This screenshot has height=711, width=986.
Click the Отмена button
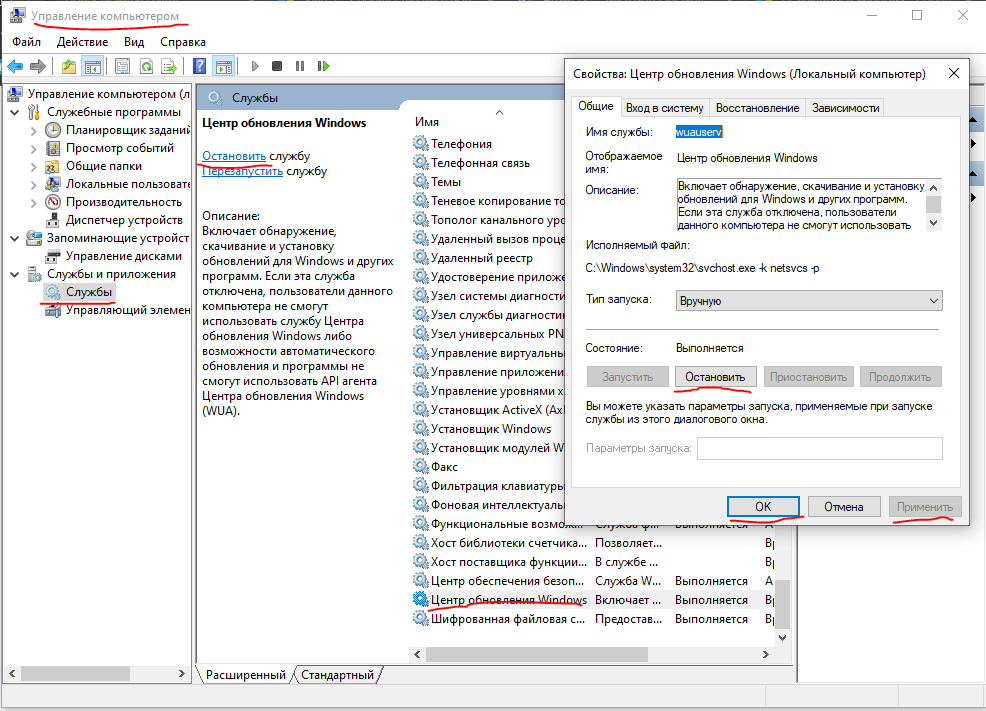click(843, 507)
